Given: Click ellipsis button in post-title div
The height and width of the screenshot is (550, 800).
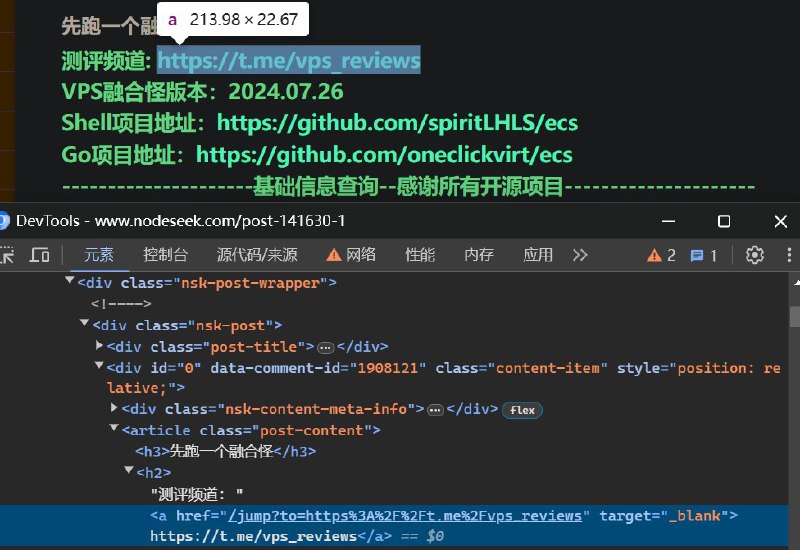Looking at the screenshot, I should (x=325, y=347).
